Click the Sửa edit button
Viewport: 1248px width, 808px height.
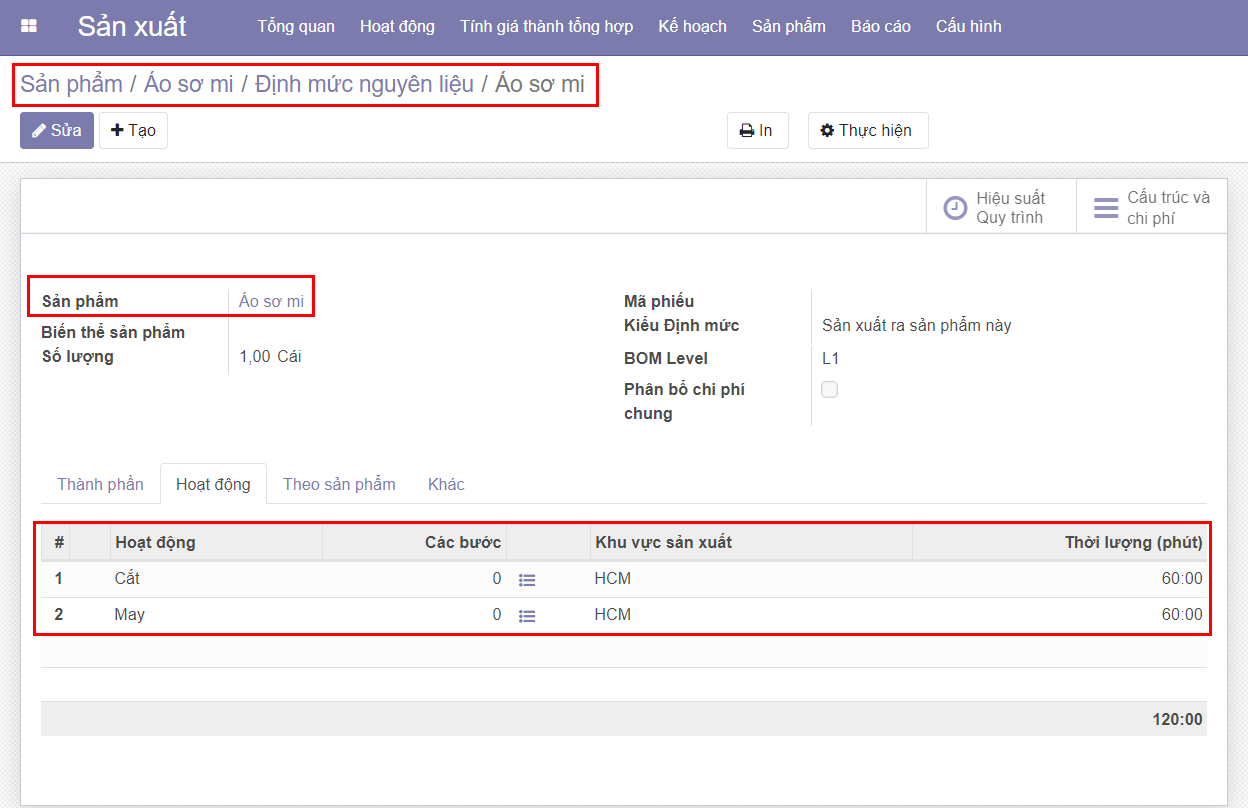57,131
